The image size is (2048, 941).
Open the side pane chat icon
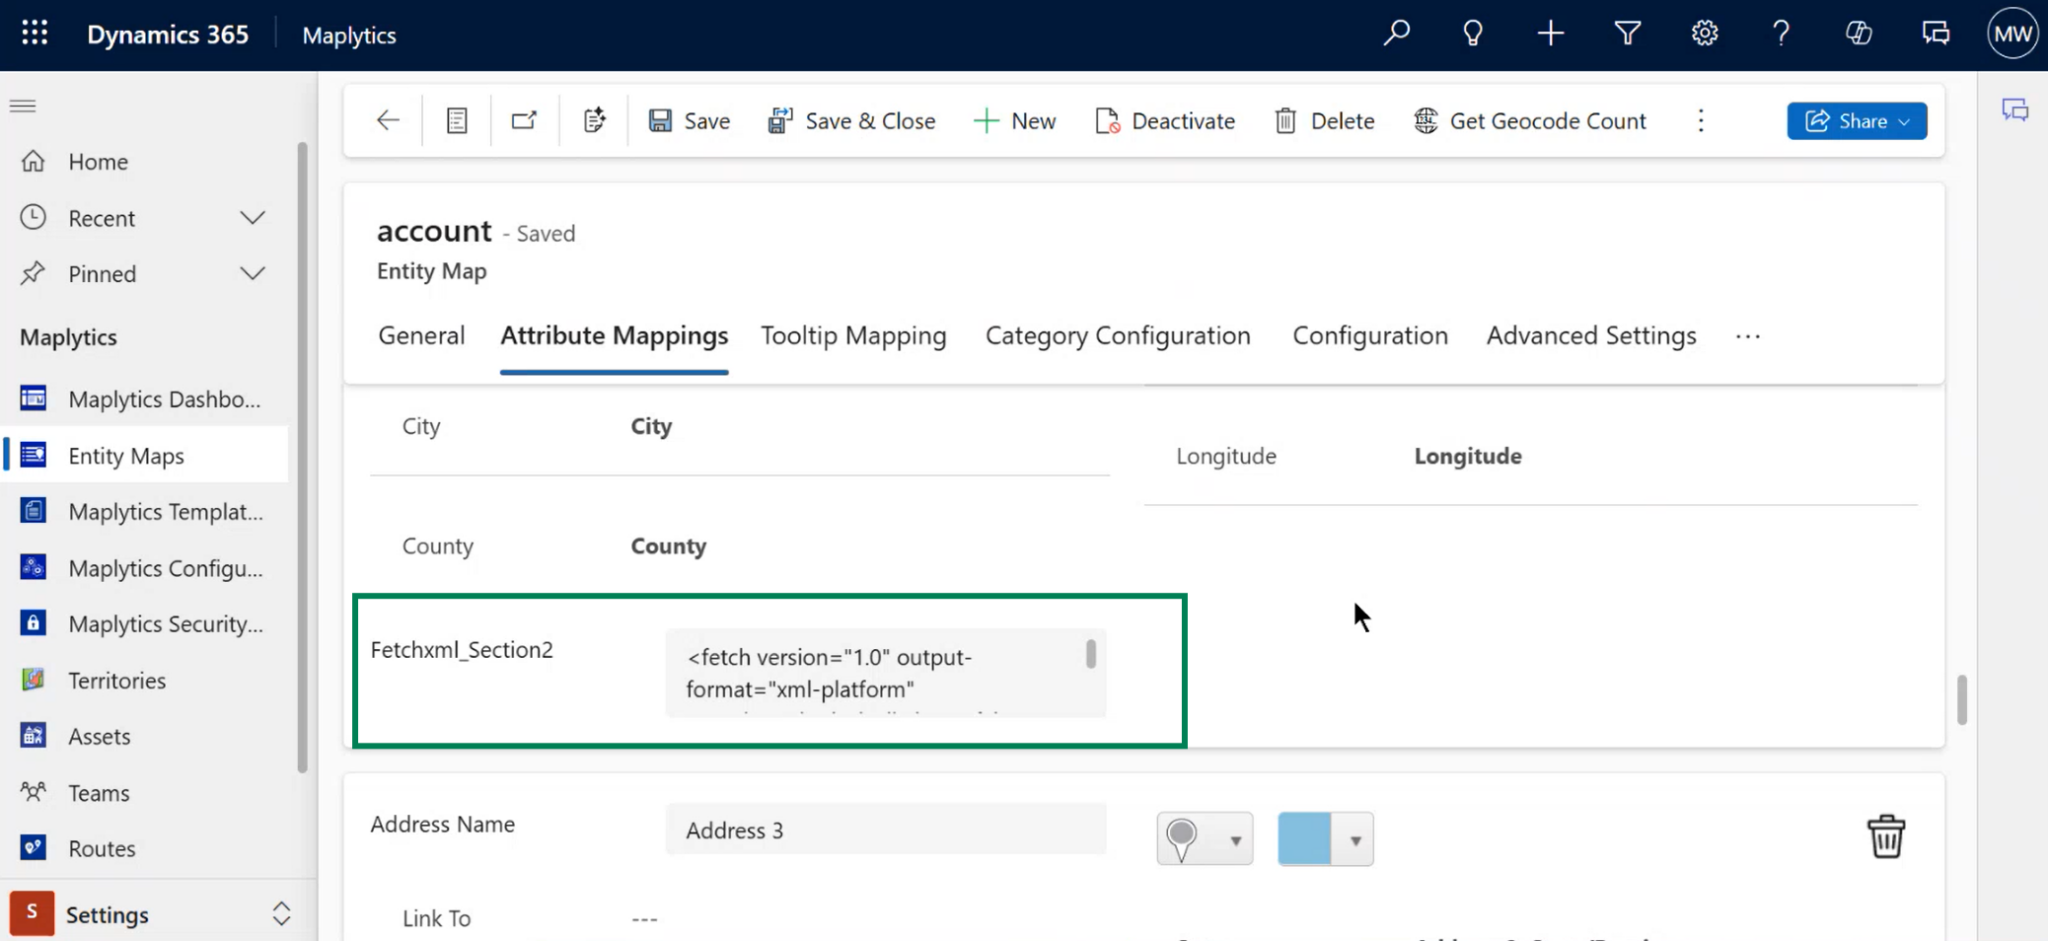pos(2015,110)
